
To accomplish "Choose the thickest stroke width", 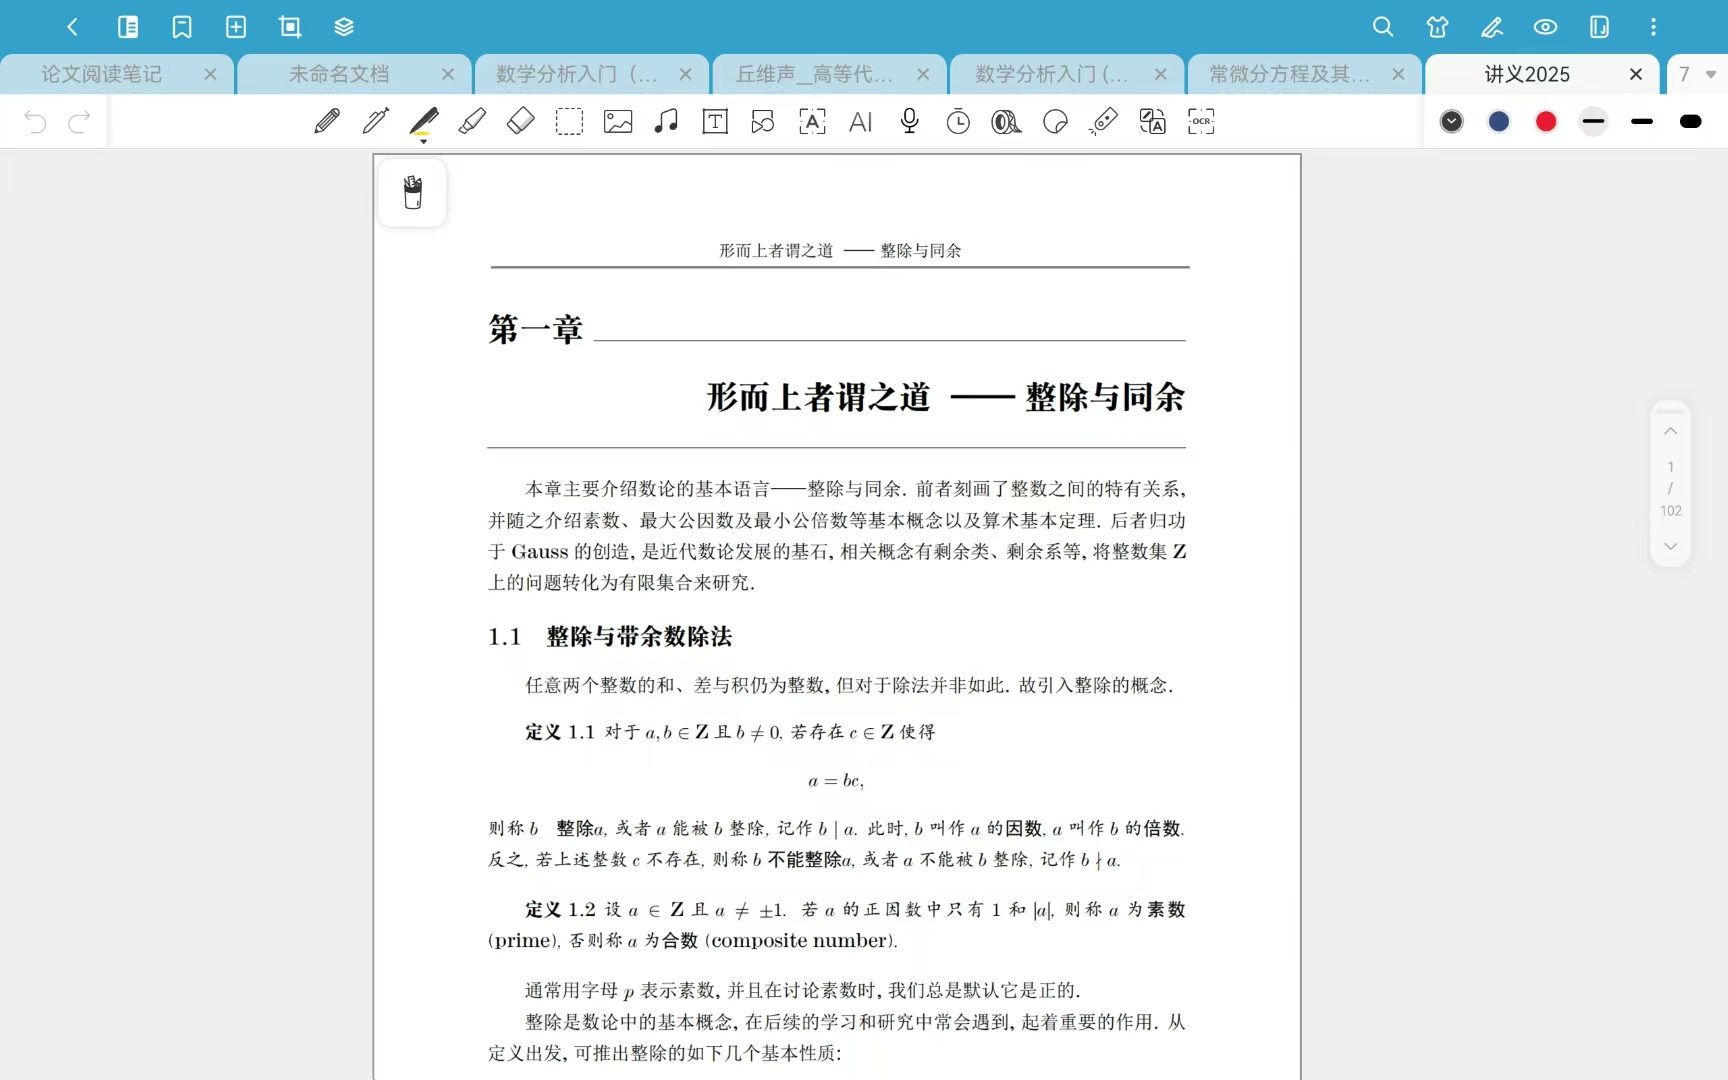I will [x=1691, y=122].
